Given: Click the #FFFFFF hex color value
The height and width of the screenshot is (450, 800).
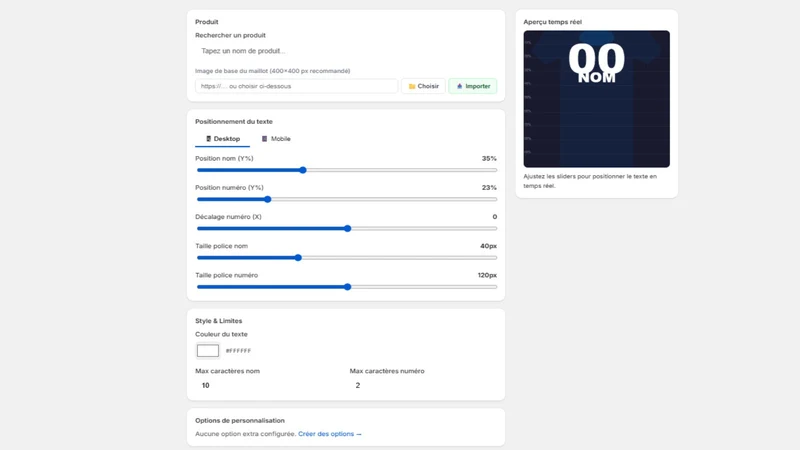Looking at the screenshot, I should click(238, 351).
